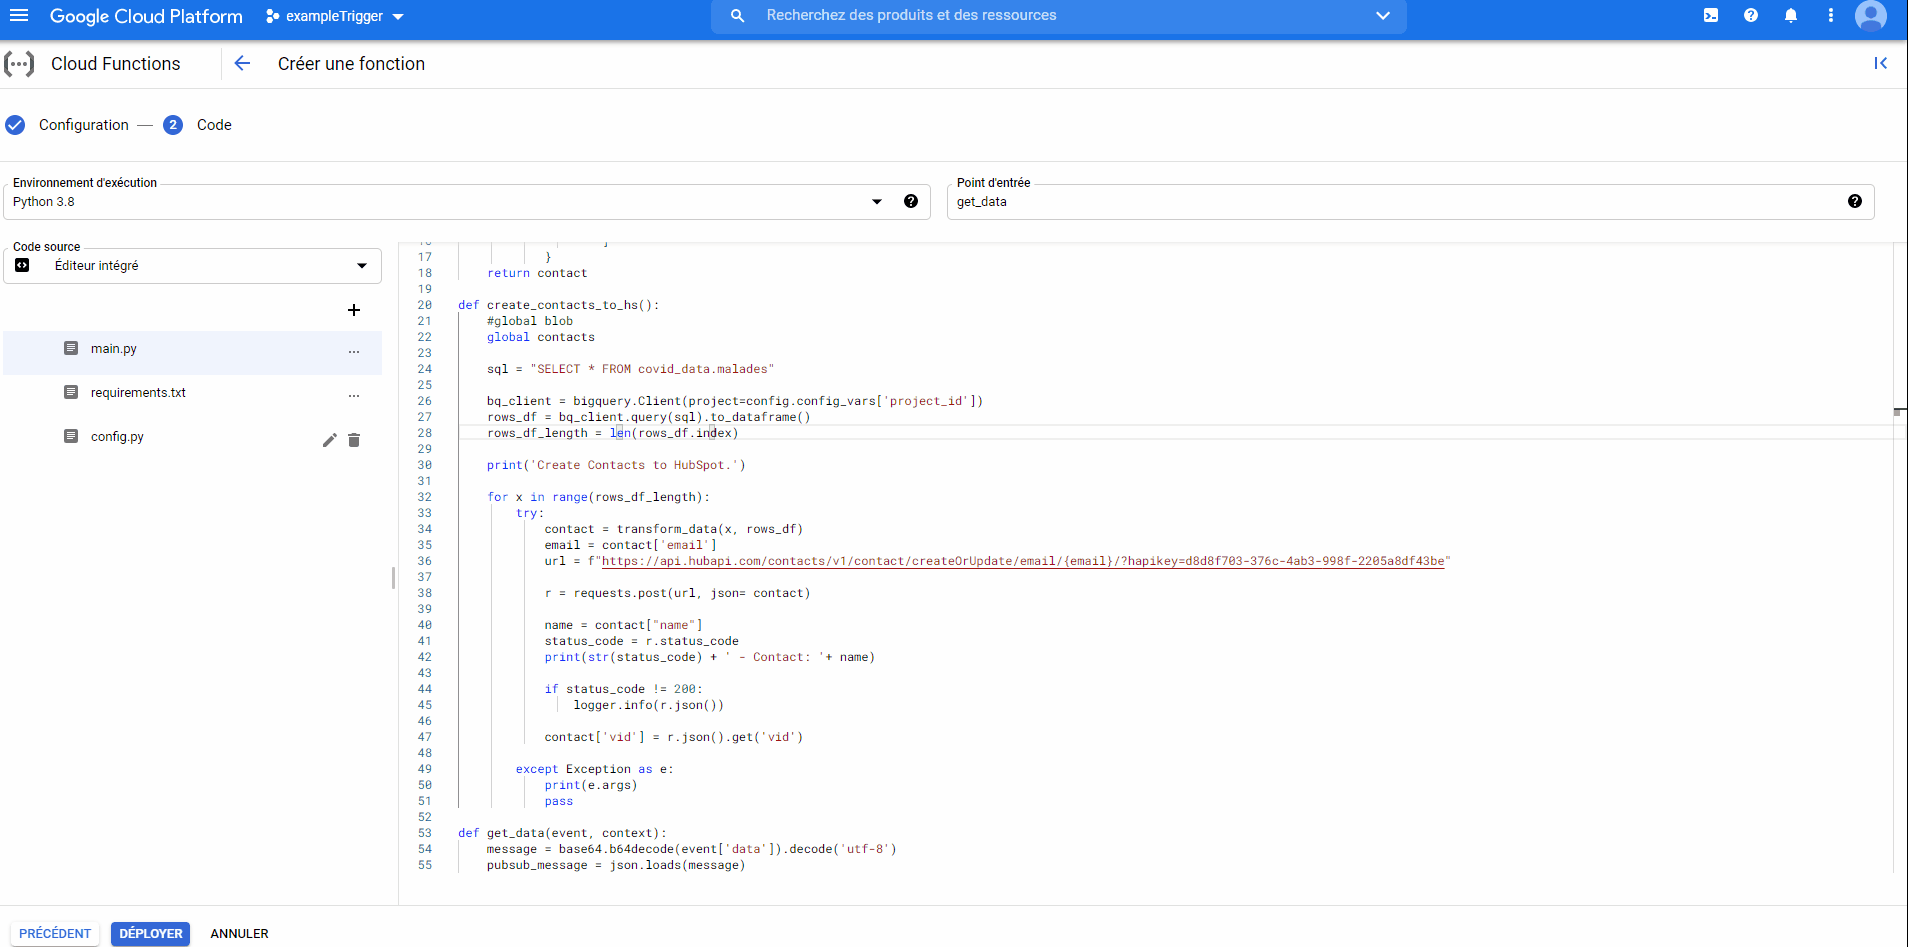
Task: Open more options for requirements.txt
Action: [354, 395]
